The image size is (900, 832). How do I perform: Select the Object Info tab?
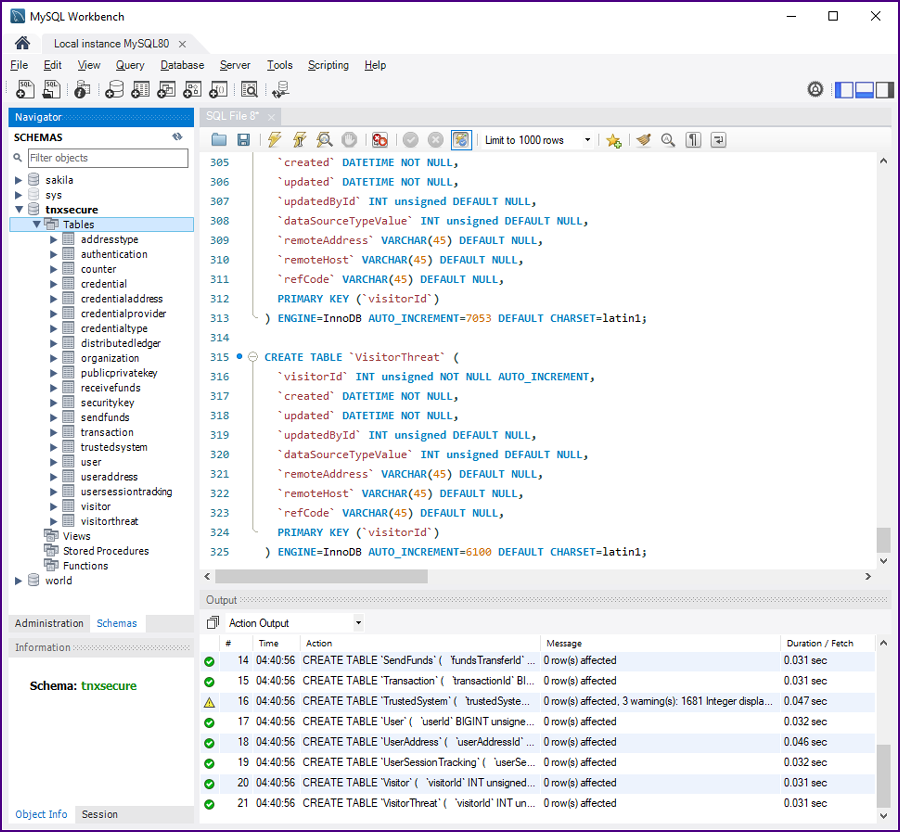coord(41,814)
